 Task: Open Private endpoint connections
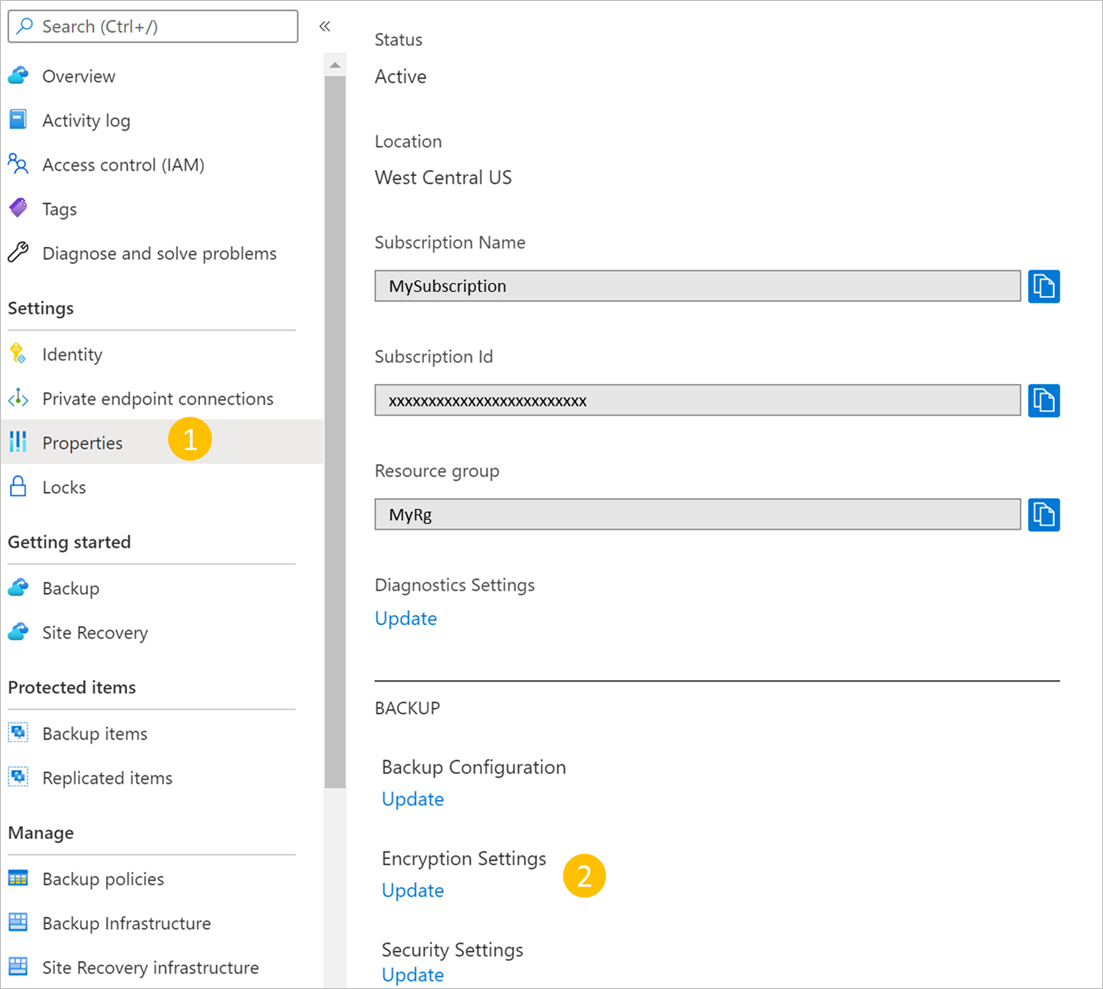157,399
